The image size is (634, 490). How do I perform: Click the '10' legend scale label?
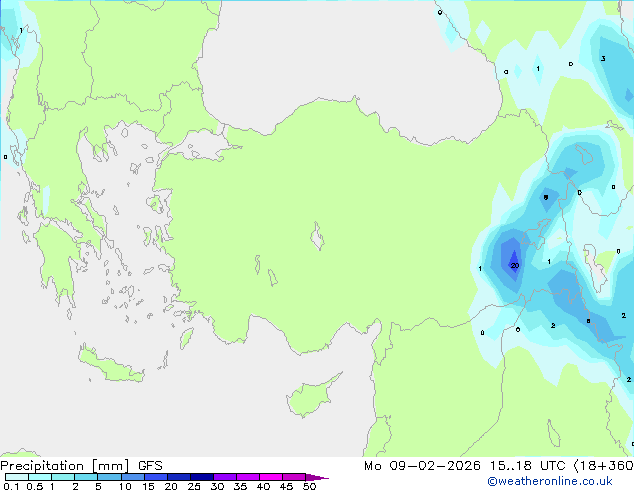(125, 486)
